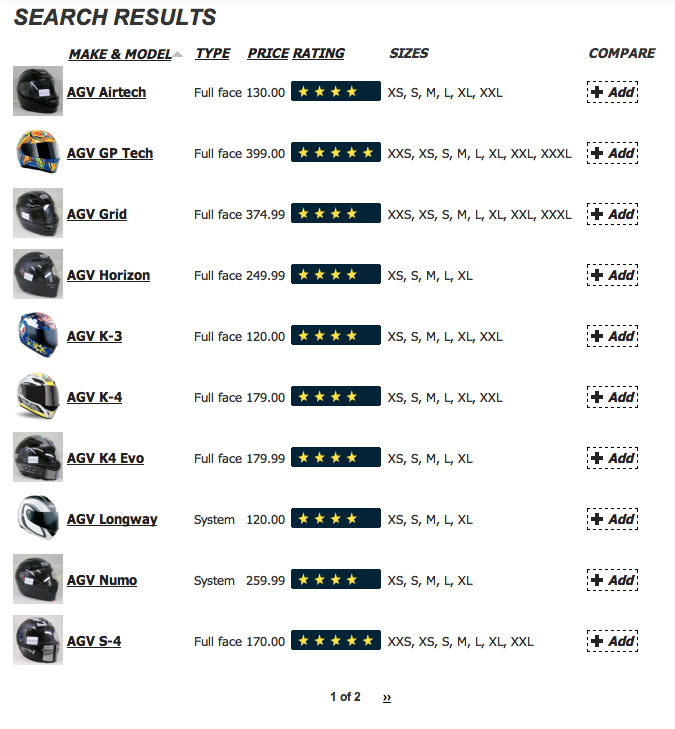This screenshot has height=729, width=675.
Task: Click the AGV S-4 star rating
Action: point(336,640)
